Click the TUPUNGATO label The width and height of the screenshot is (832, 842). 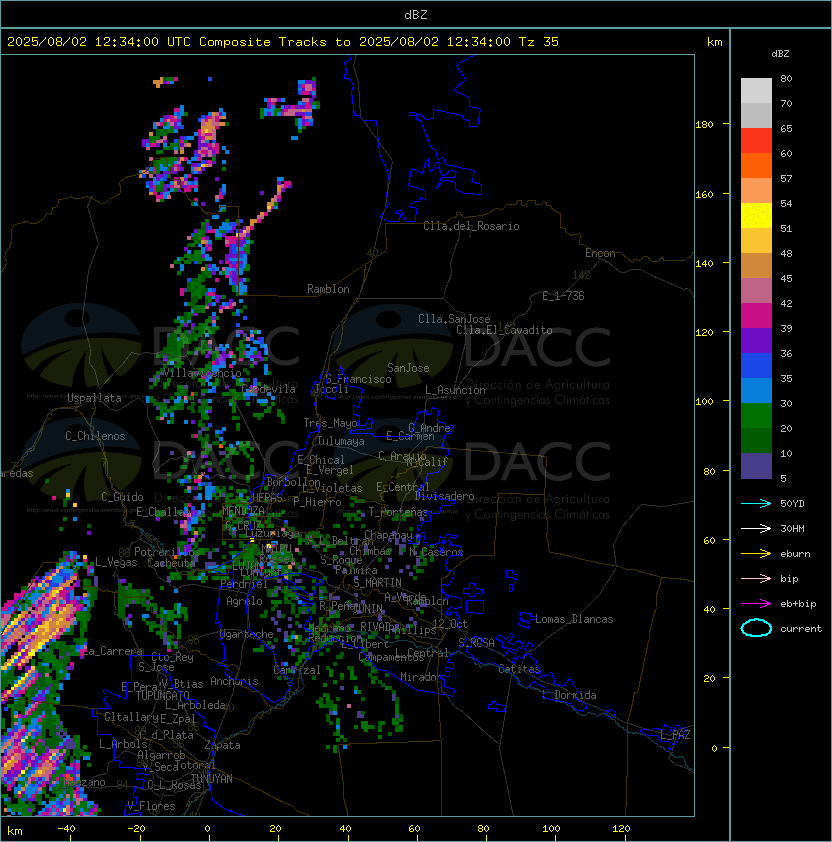click(x=162, y=695)
